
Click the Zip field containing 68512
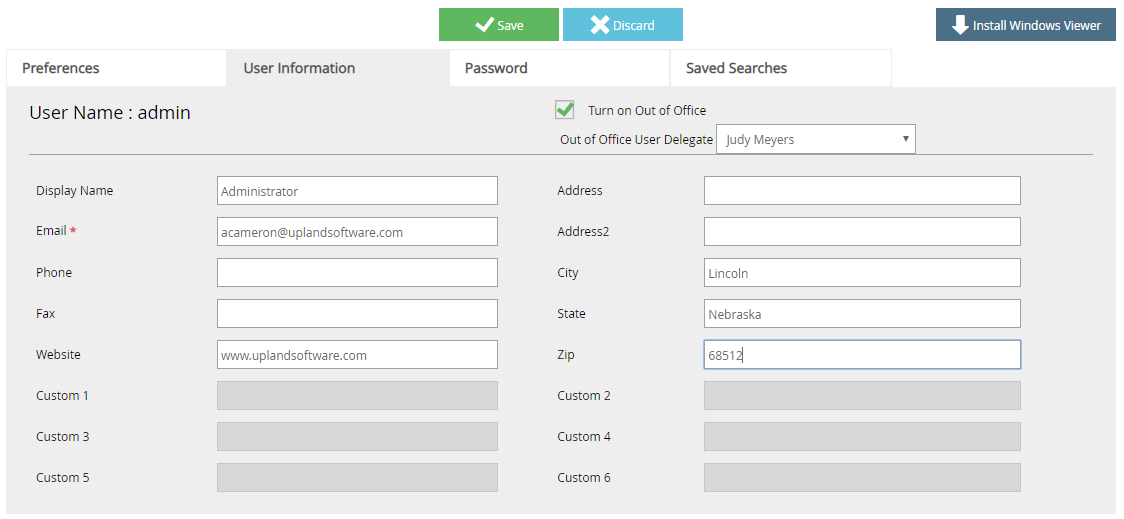tap(862, 354)
